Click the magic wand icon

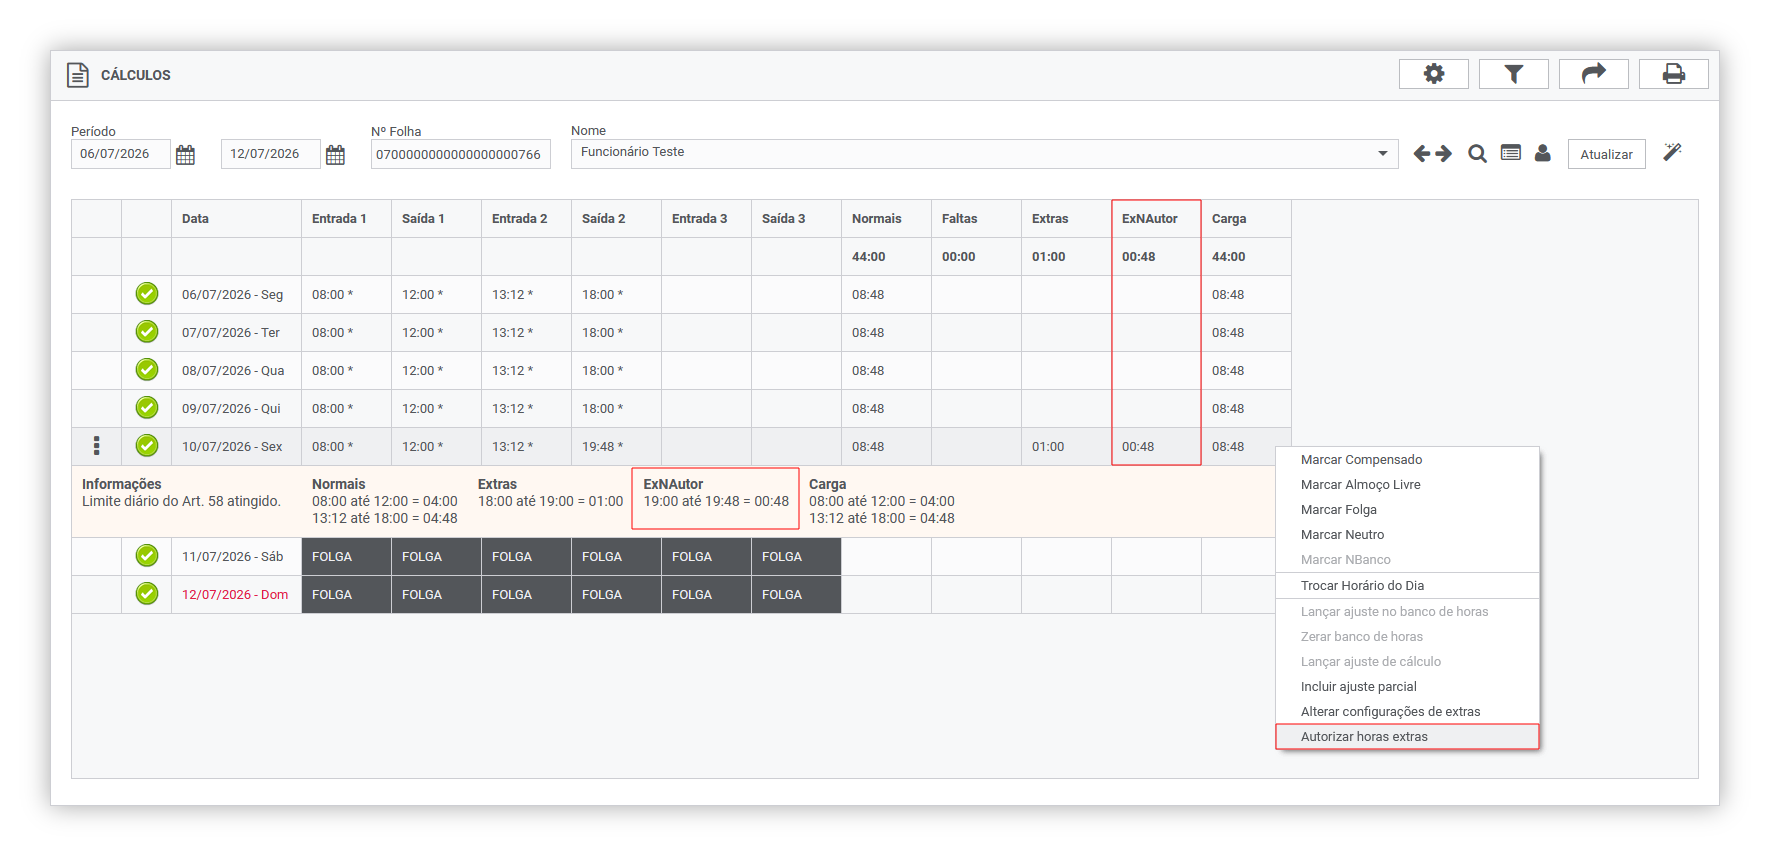(x=1672, y=152)
